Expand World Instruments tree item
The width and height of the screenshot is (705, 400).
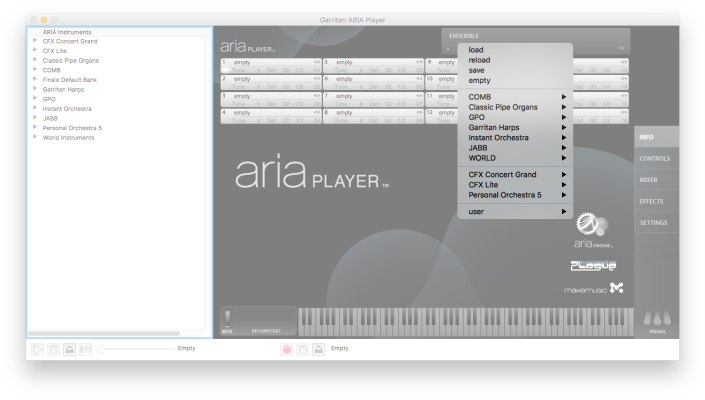35,137
